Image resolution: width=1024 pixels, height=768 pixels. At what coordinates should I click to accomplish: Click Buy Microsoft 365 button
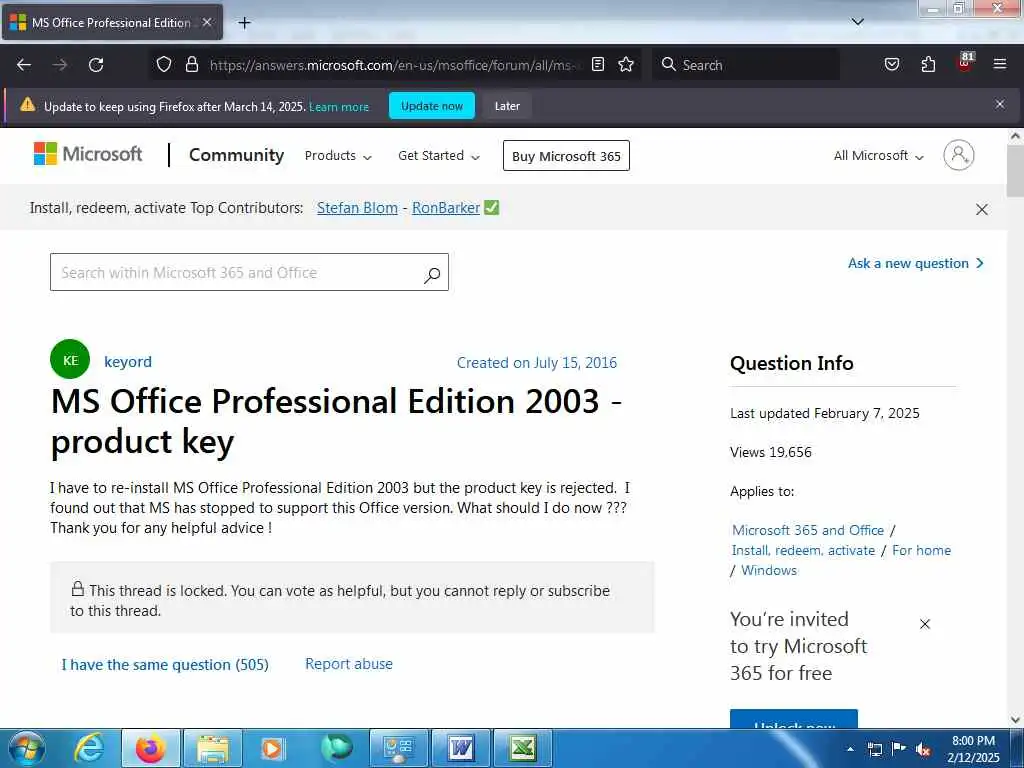[566, 156]
